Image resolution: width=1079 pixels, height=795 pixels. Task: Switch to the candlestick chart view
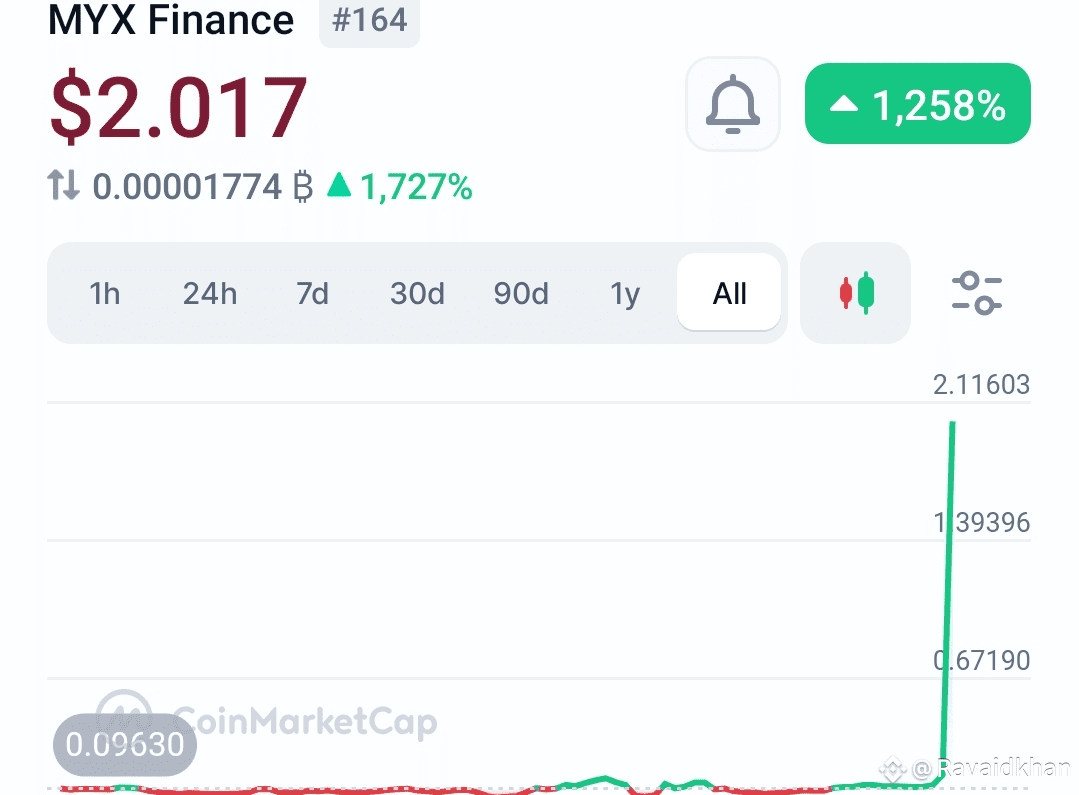pos(855,293)
